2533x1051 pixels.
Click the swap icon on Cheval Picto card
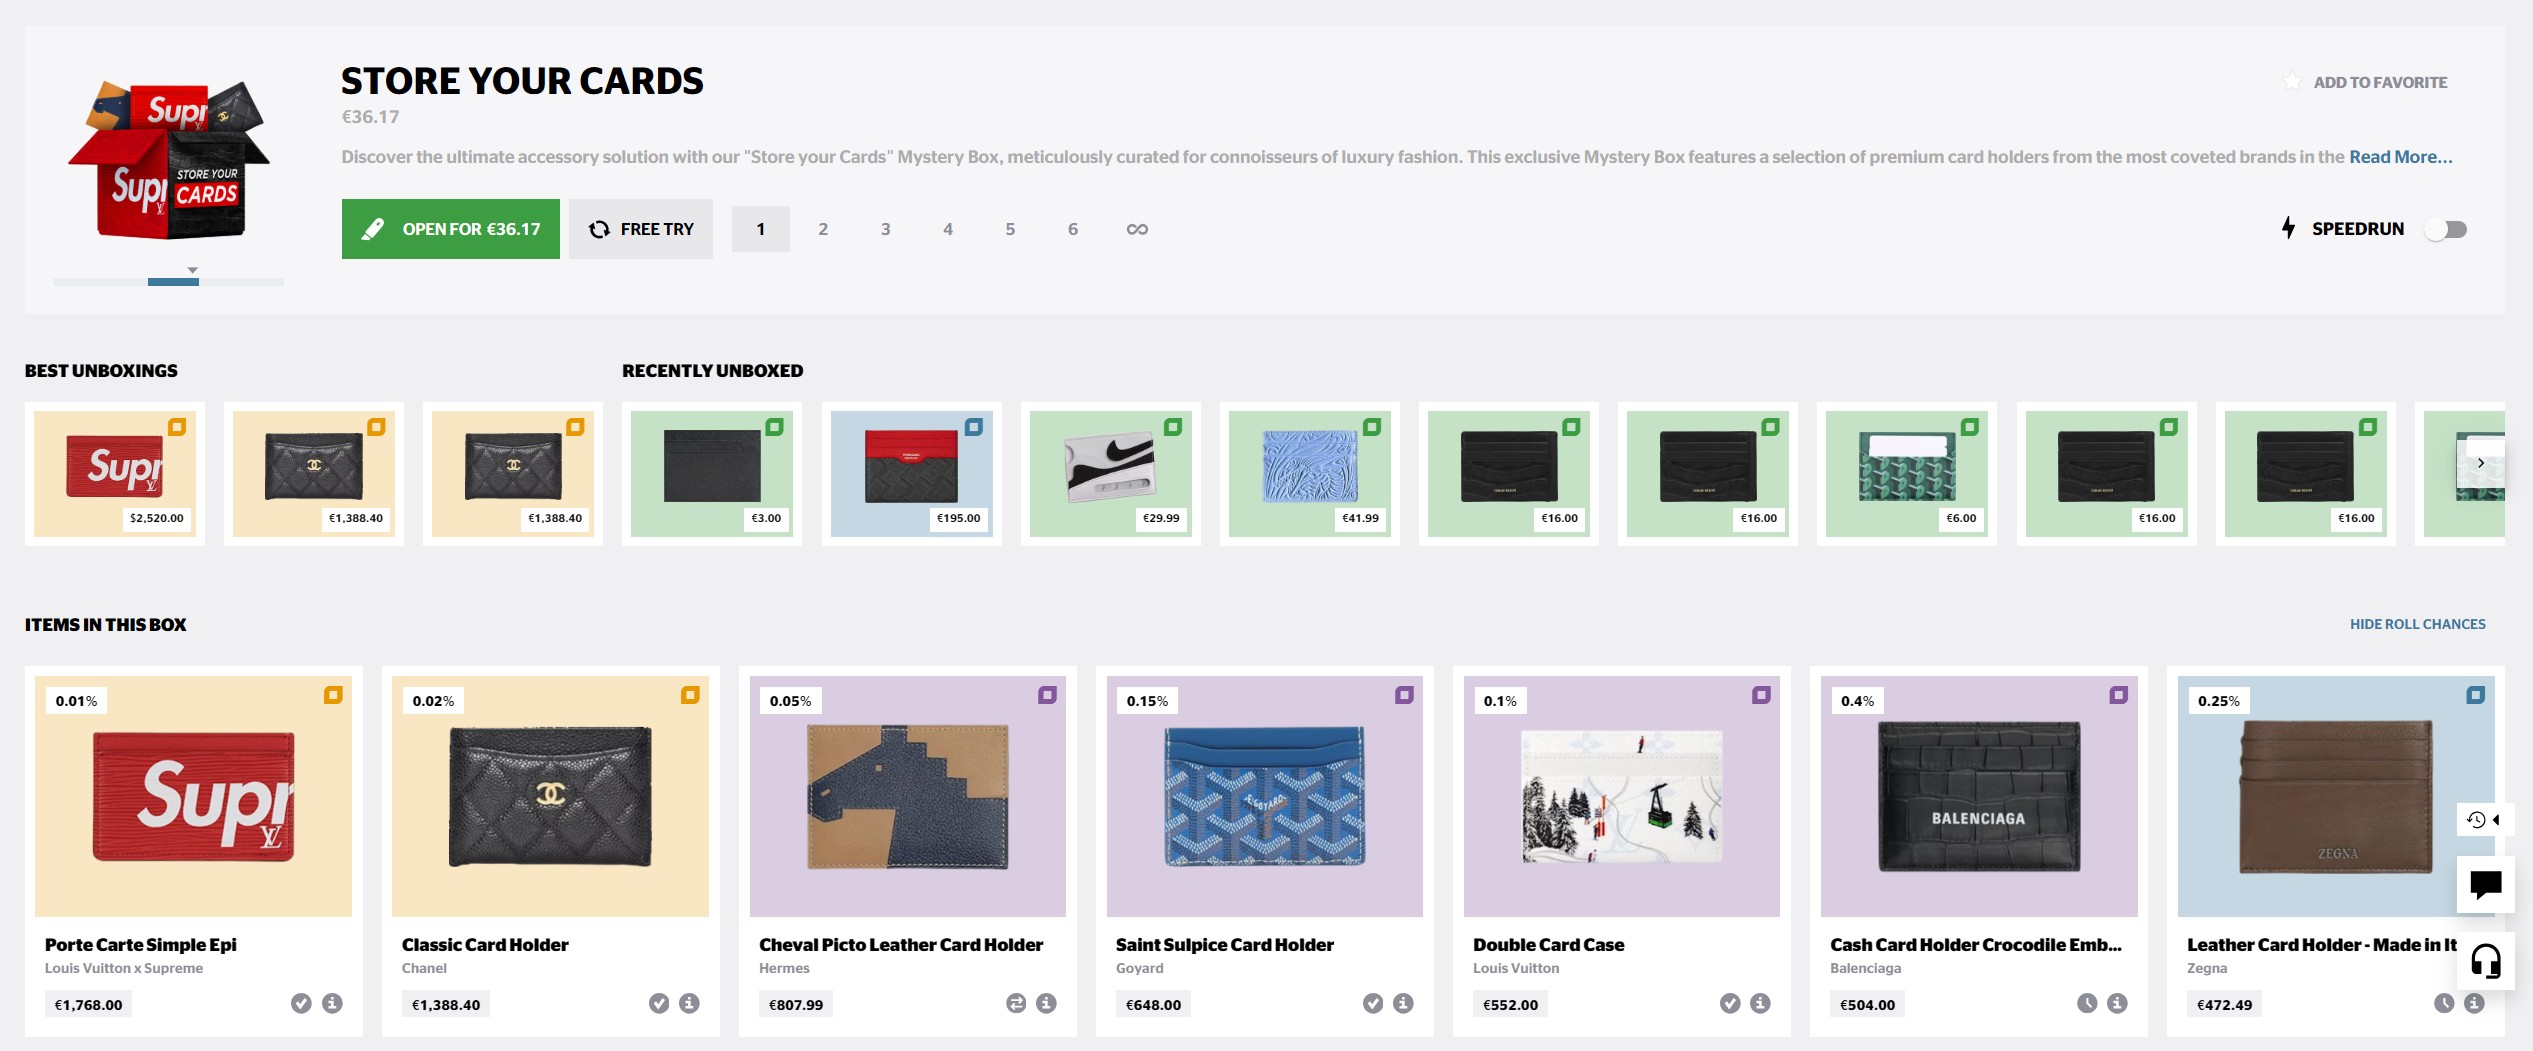point(1016,1003)
